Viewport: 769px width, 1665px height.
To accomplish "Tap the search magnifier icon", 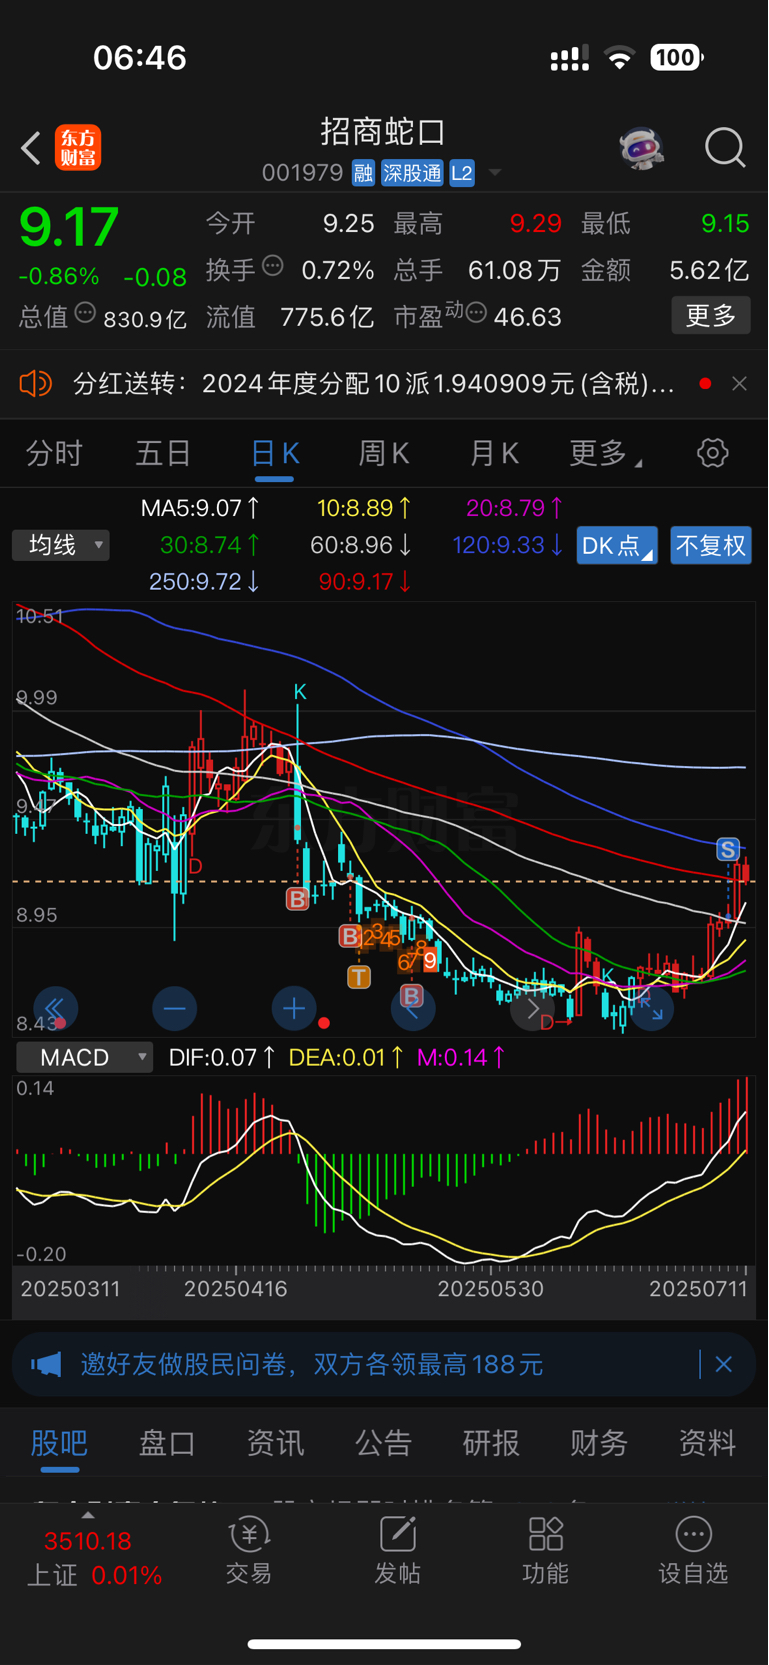I will (x=725, y=148).
